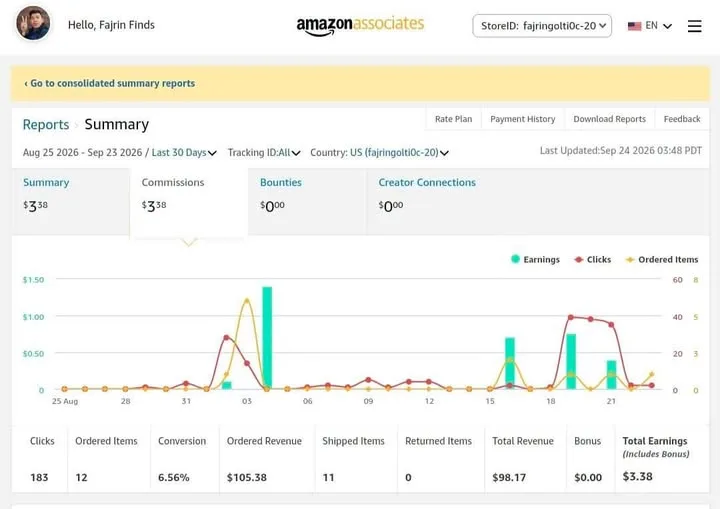Image resolution: width=720 pixels, height=509 pixels.
Task: Click the tallest earnings bar near 03
Action: 267,338
